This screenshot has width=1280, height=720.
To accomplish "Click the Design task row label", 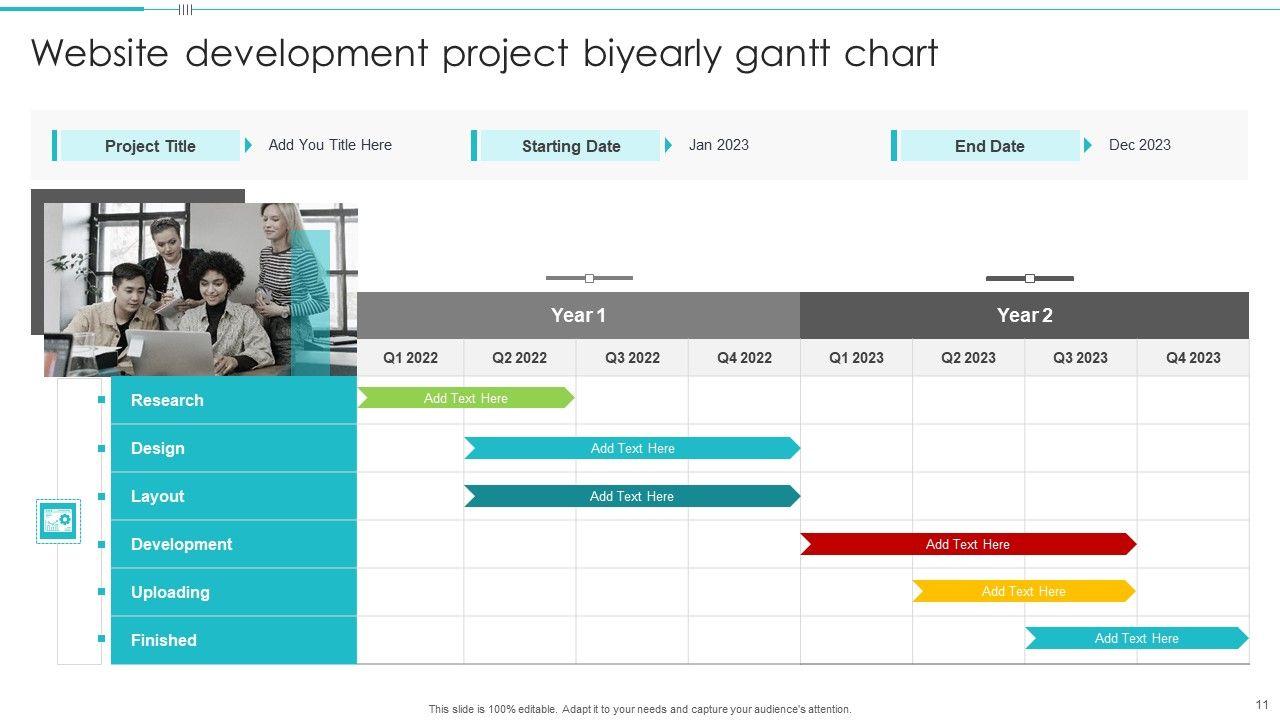I will coord(234,448).
